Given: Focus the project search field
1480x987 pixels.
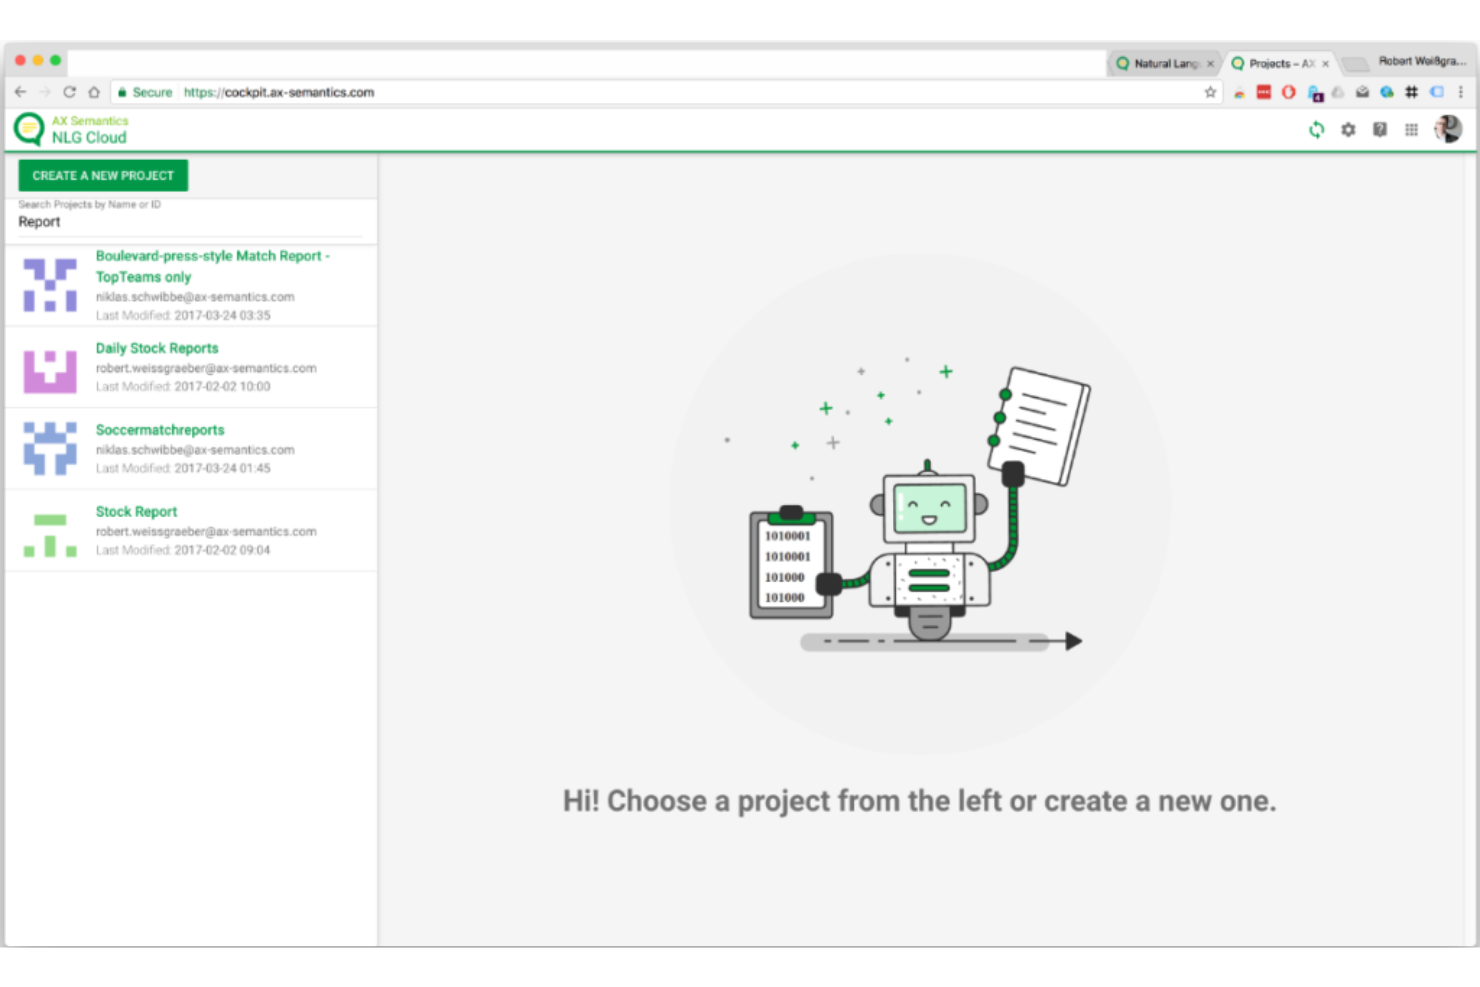Looking at the screenshot, I should pos(190,222).
